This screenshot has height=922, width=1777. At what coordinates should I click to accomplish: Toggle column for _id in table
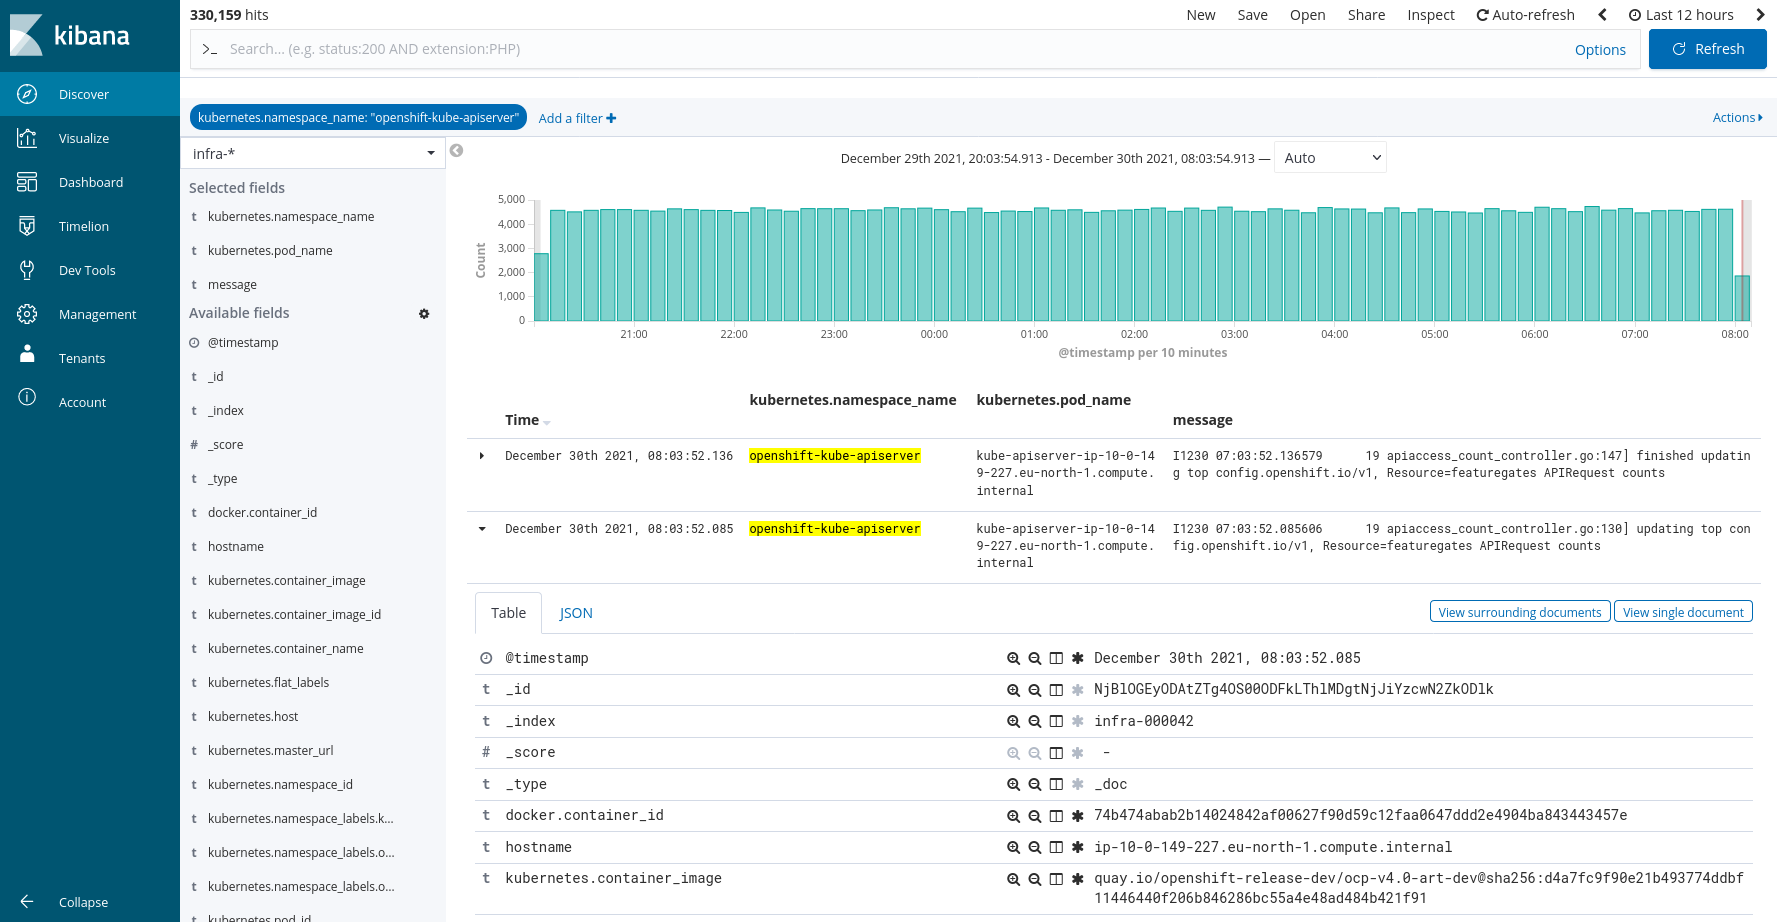pos(1056,690)
